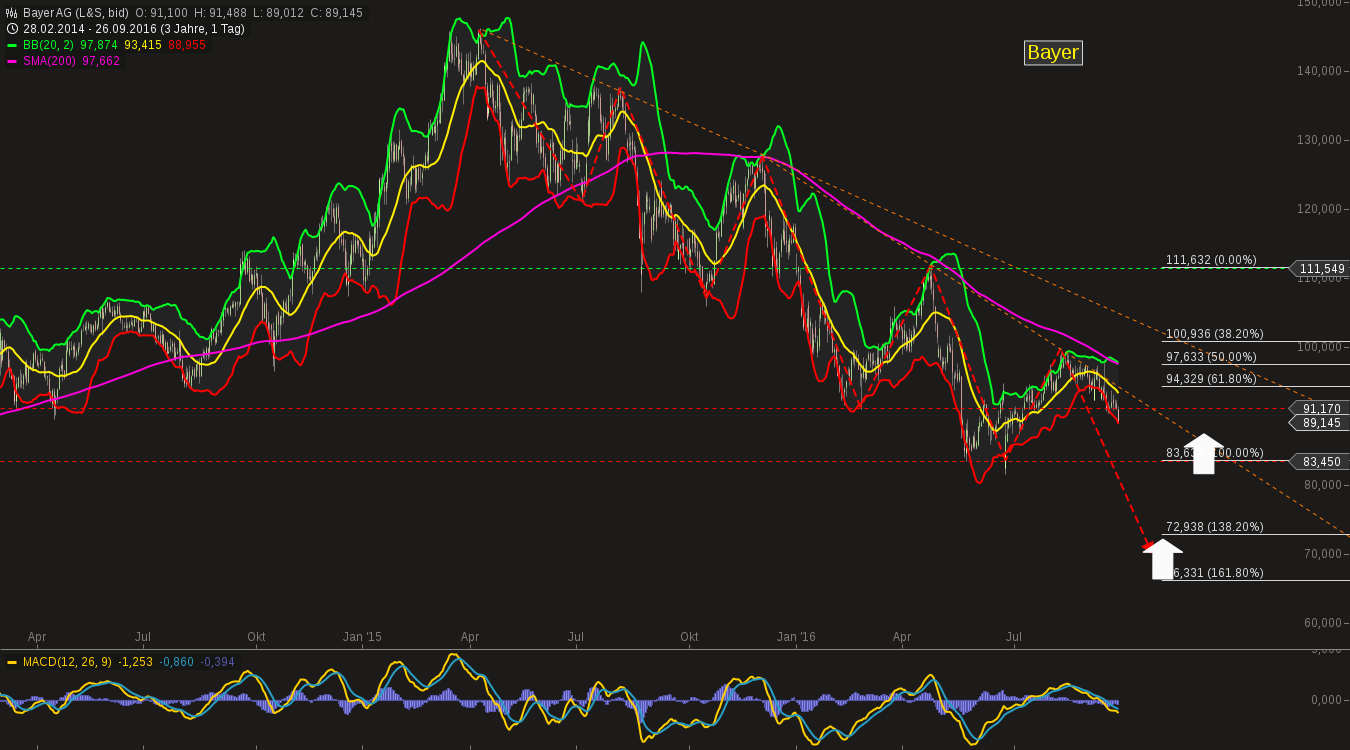This screenshot has width=1350, height=750.
Task: Click the 111,632 (0.00%) Fibonacci label
Action: coord(1211,260)
